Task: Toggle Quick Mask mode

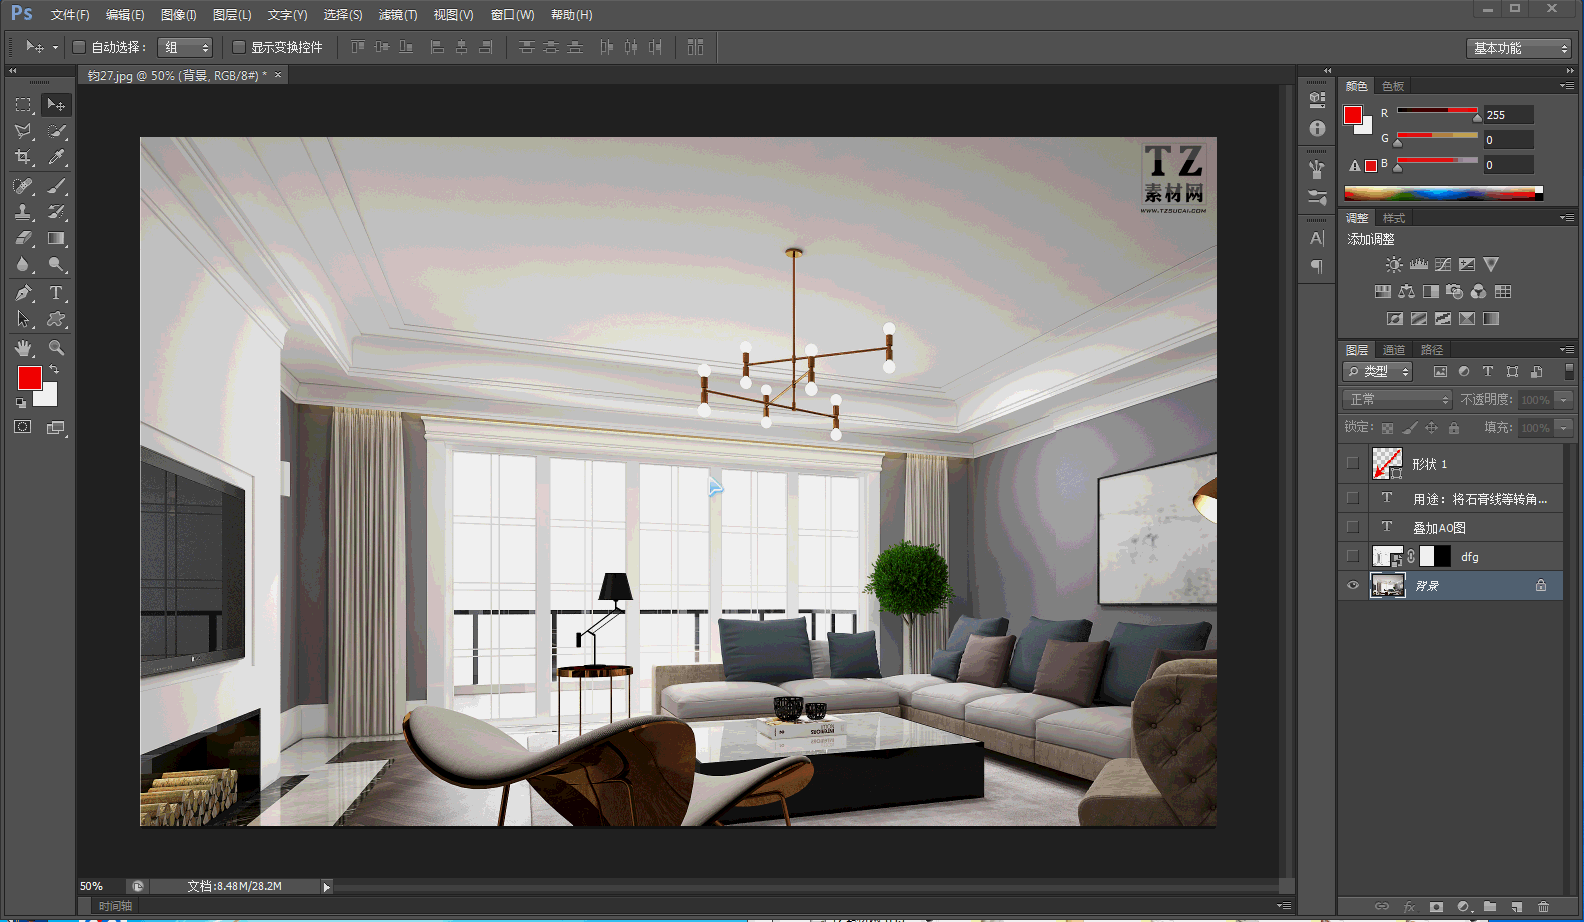Action: (x=23, y=427)
